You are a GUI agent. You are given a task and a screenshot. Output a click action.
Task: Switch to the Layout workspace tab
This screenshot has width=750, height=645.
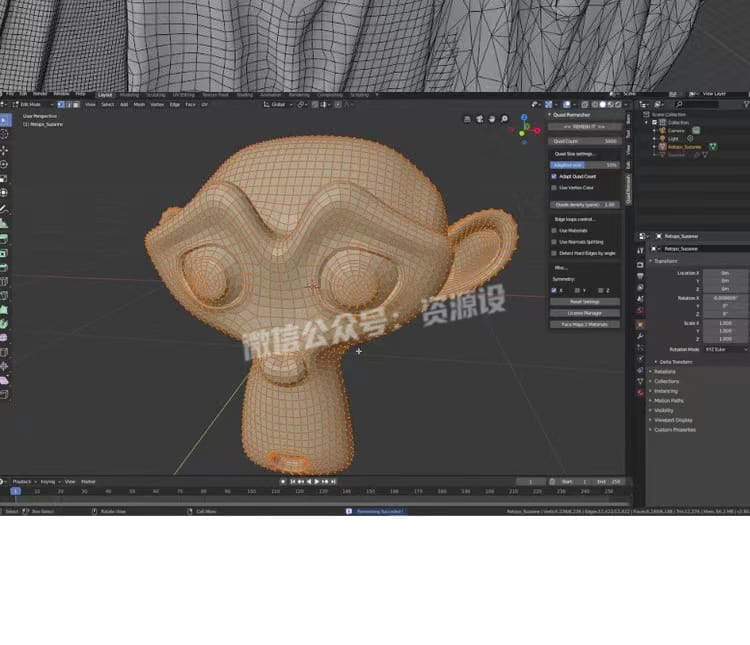coord(105,95)
